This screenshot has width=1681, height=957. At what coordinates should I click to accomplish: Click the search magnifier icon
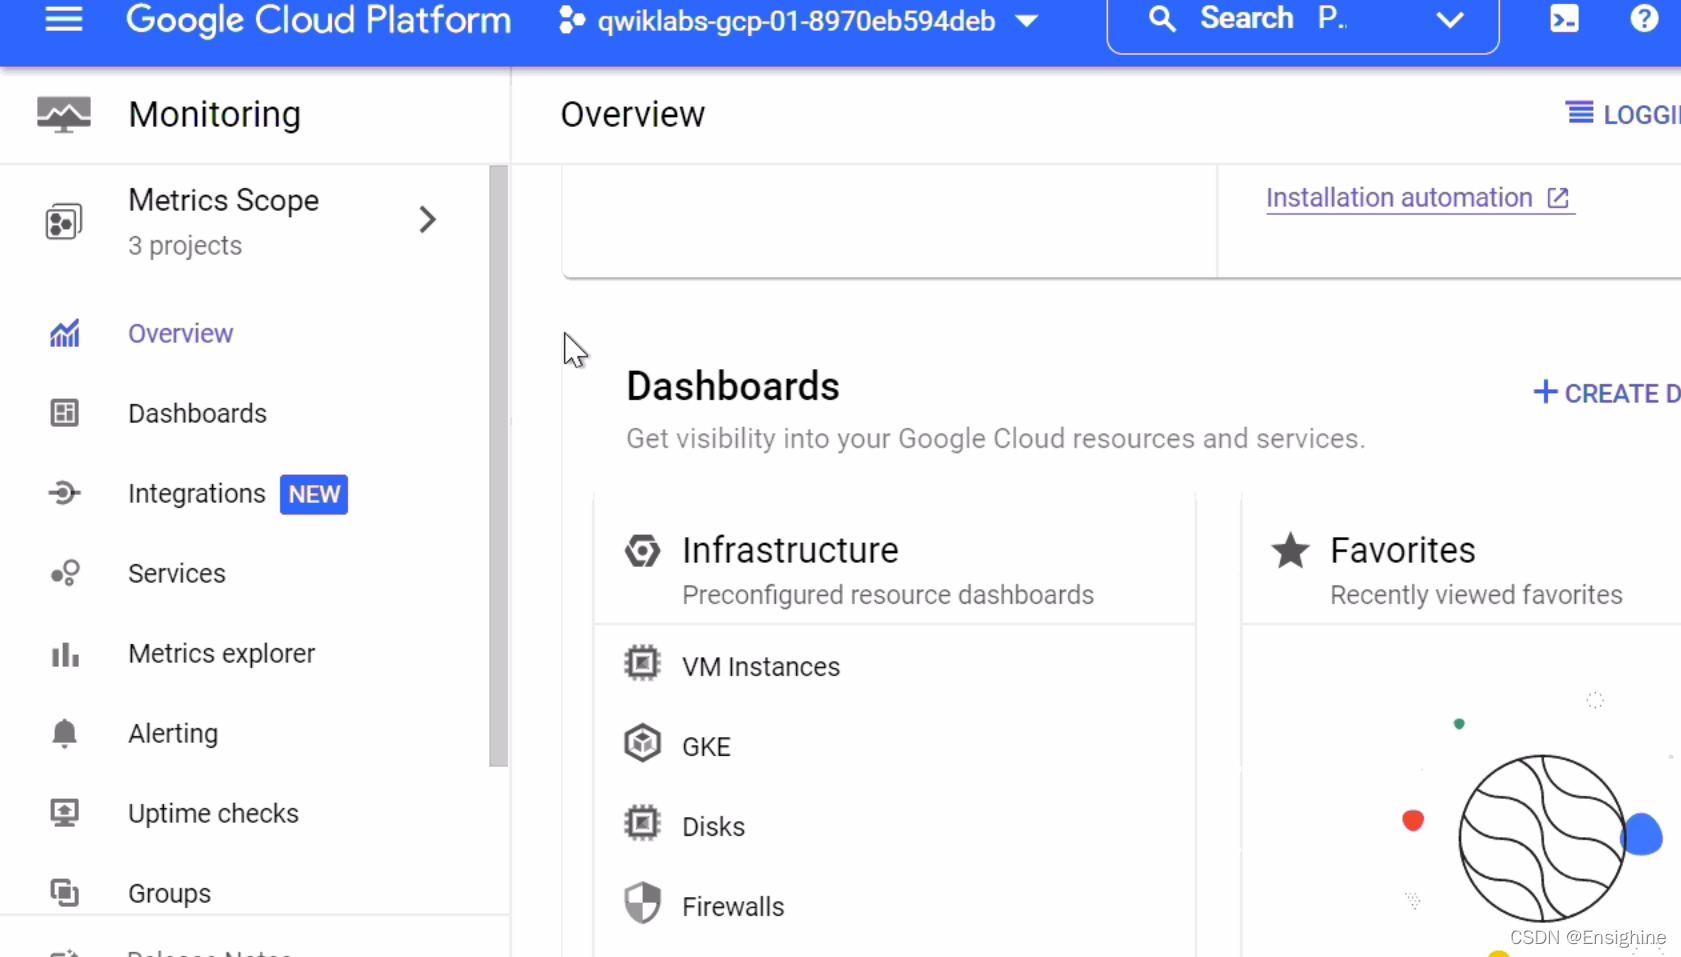tap(1161, 19)
